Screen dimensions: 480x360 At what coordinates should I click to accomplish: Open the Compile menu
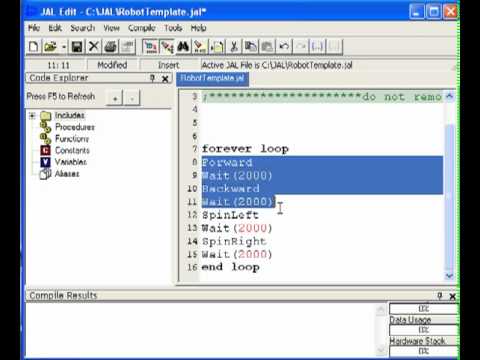click(142, 28)
